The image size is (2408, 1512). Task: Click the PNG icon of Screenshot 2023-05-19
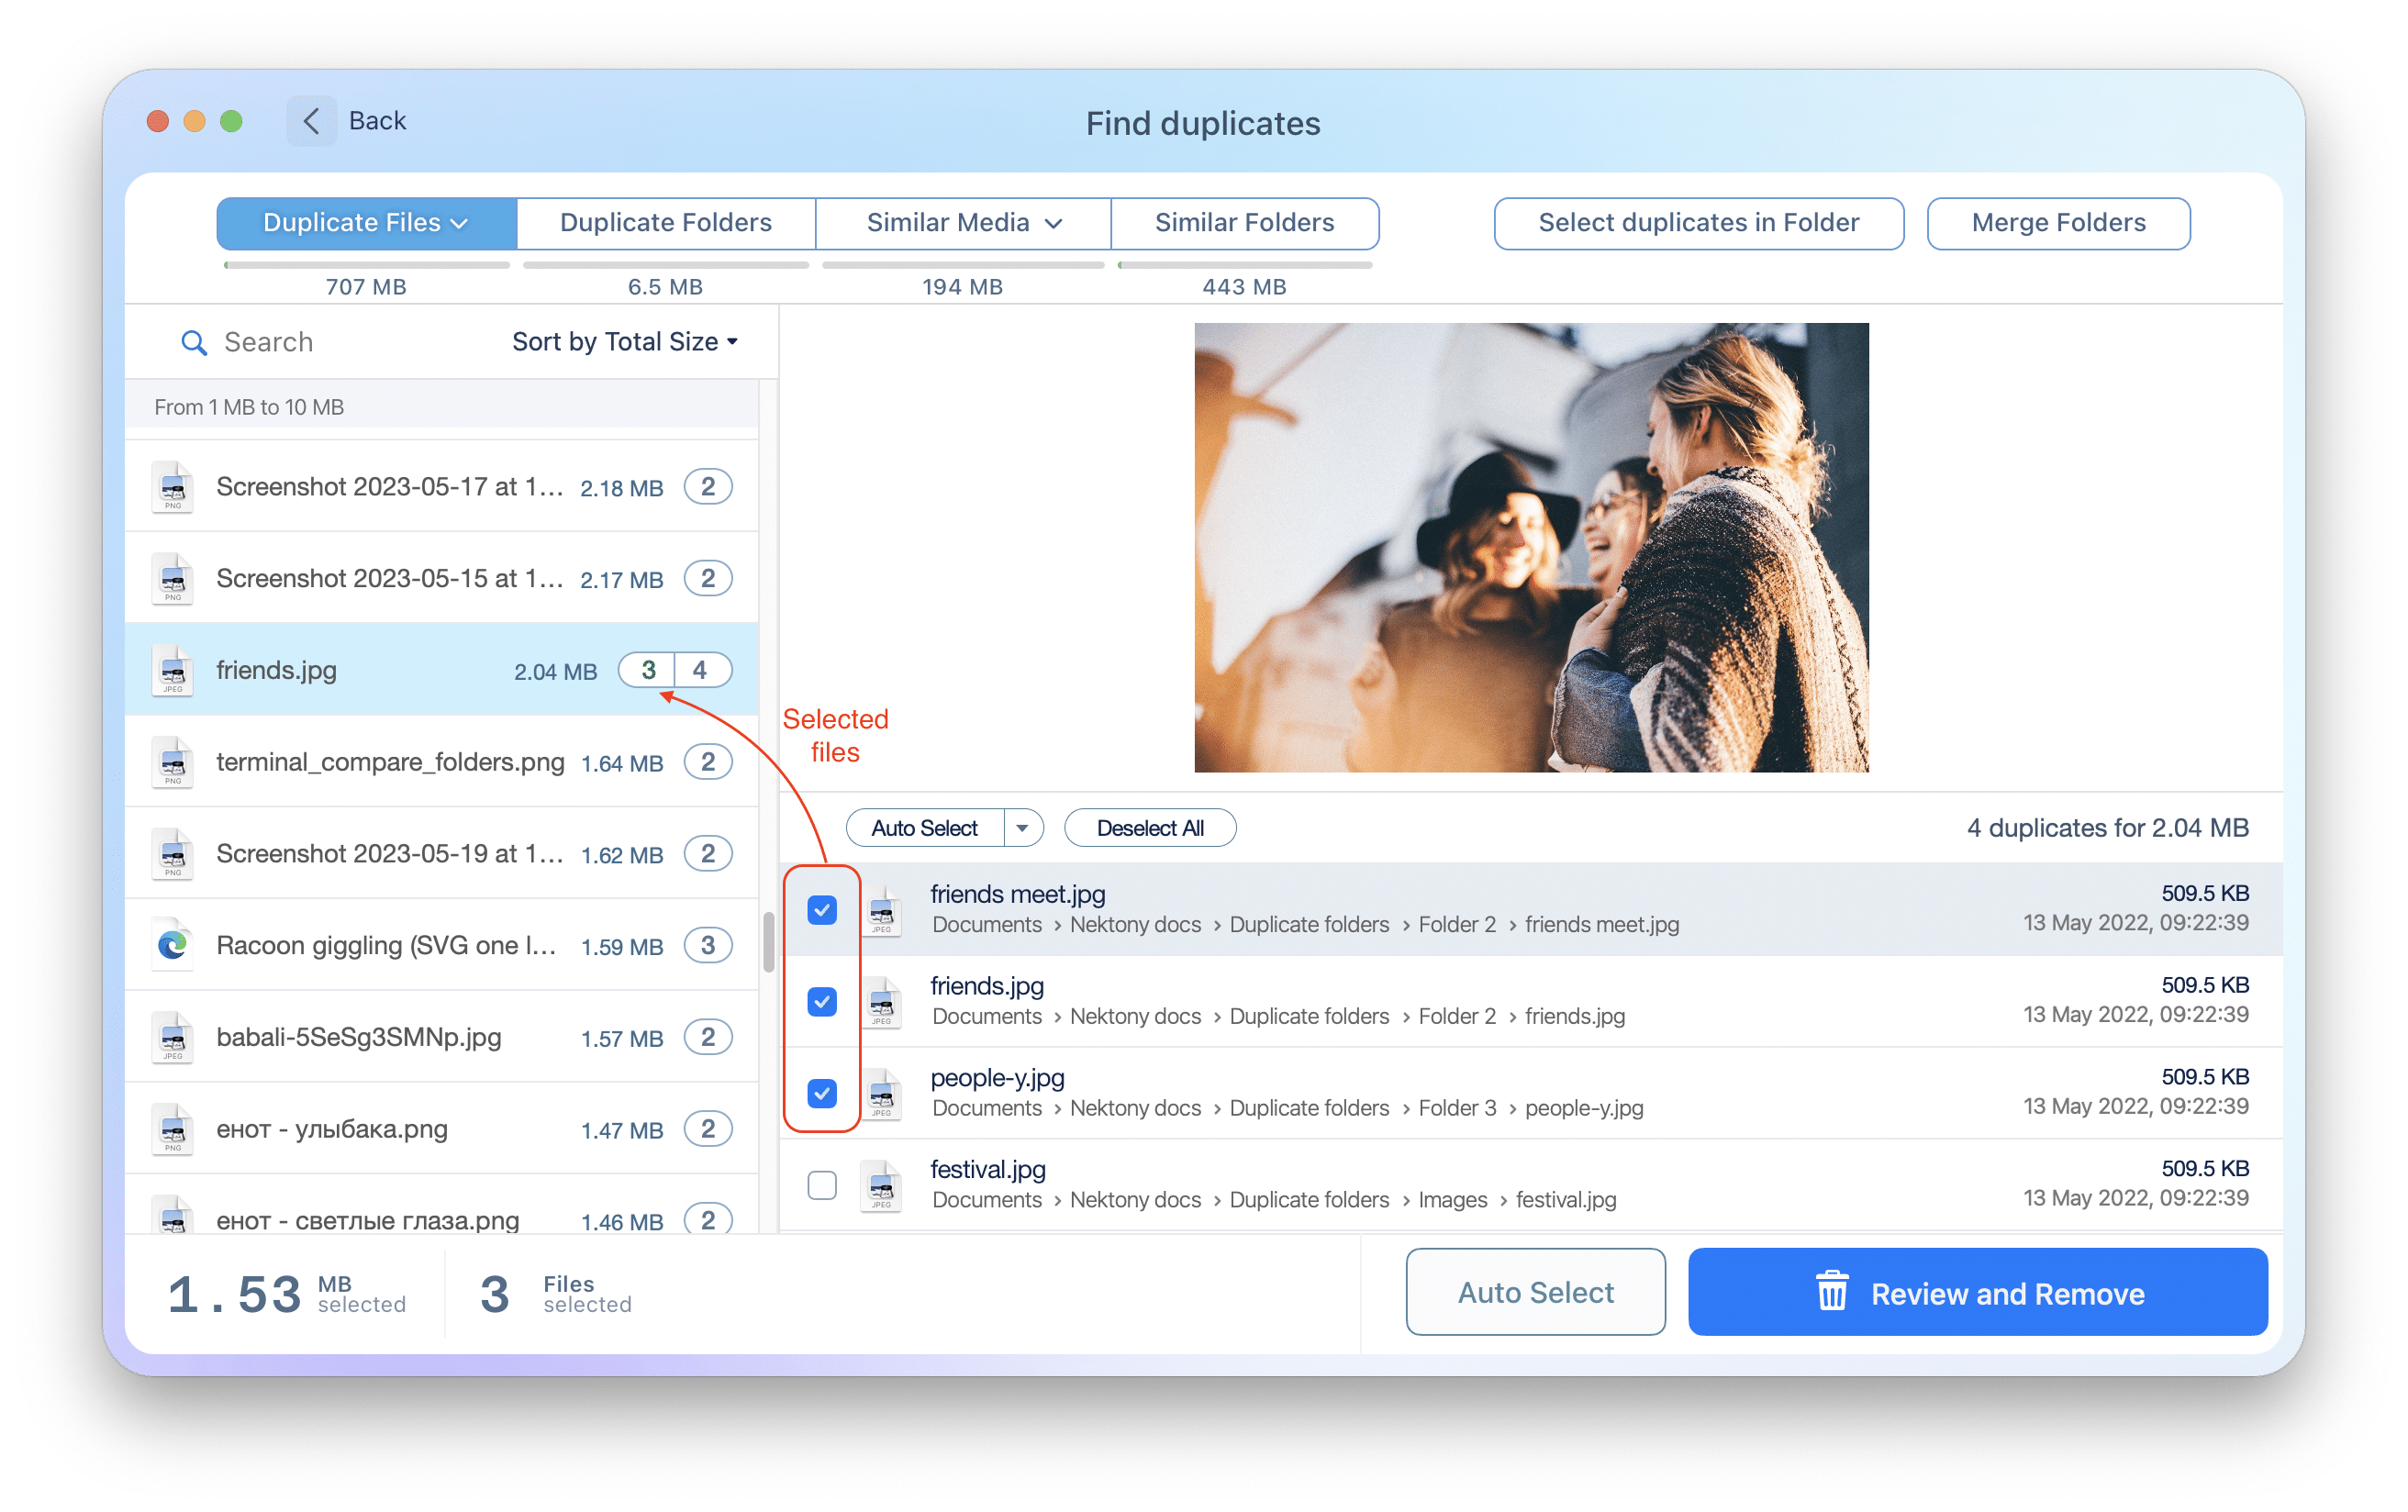[172, 854]
